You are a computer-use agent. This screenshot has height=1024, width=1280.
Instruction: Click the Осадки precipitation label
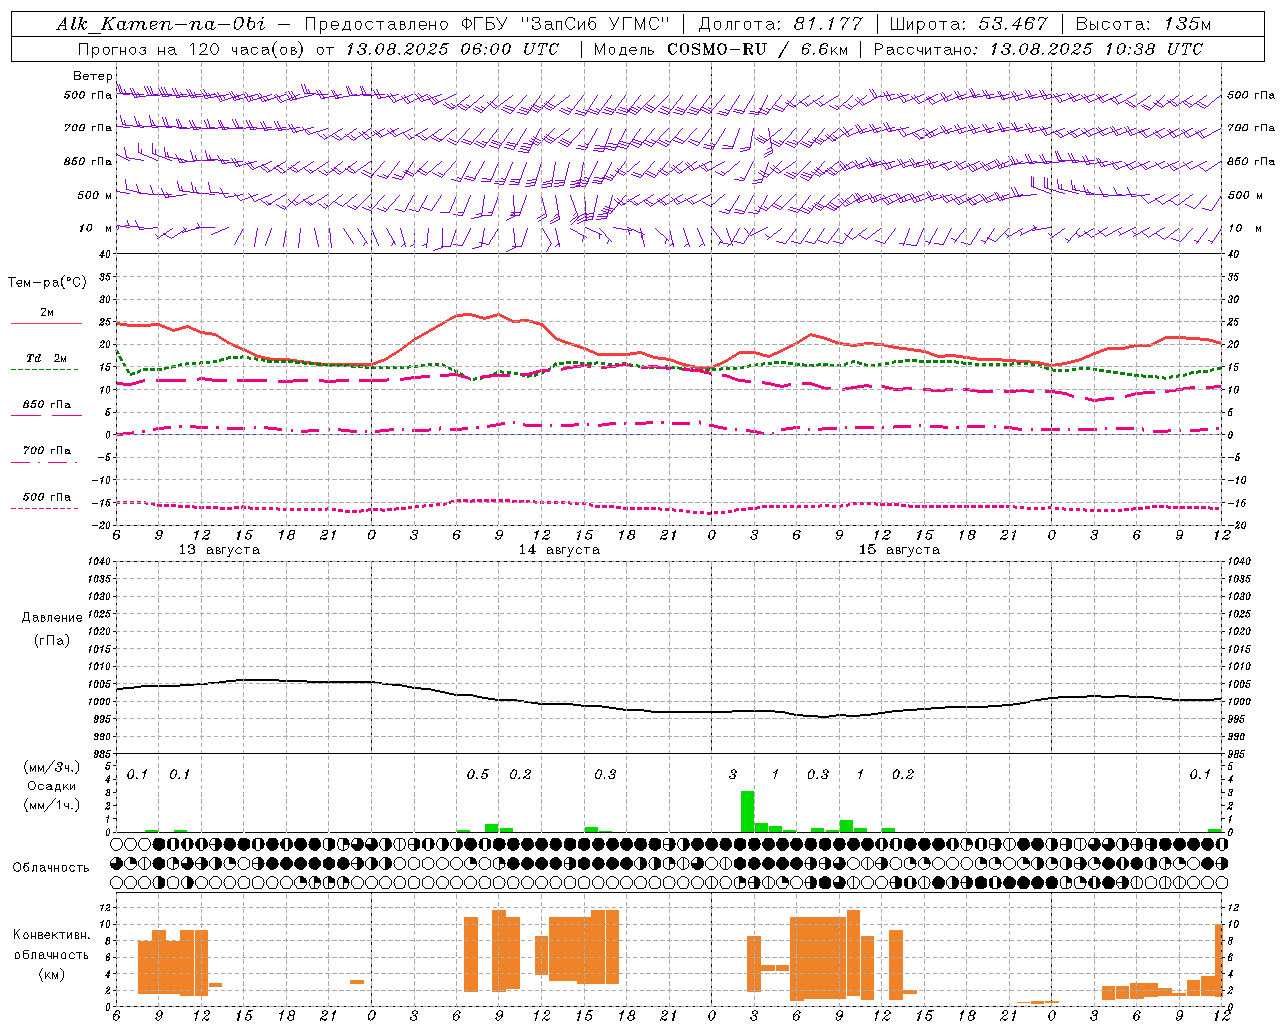[52, 786]
